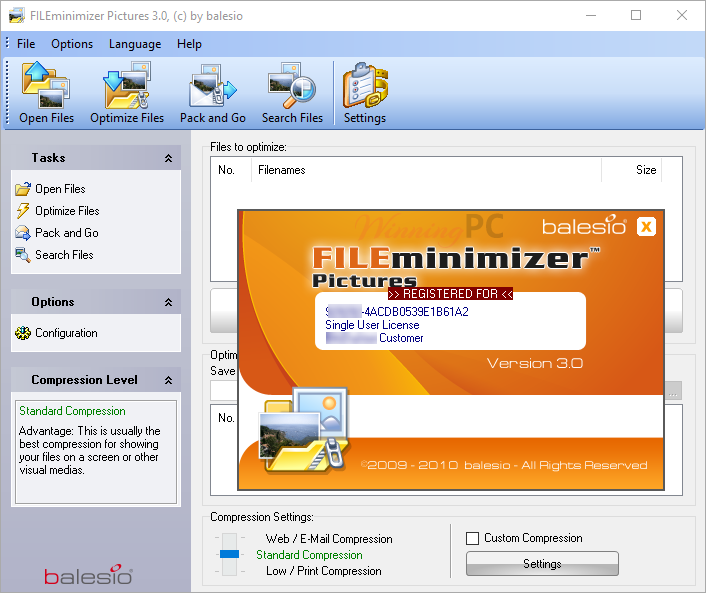Click the Search Files toolbar icon
This screenshot has width=706, height=593.
[x=292, y=86]
